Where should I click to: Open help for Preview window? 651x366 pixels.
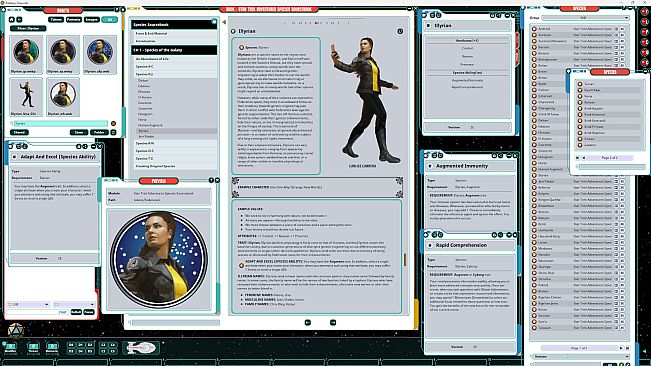point(211,181)
